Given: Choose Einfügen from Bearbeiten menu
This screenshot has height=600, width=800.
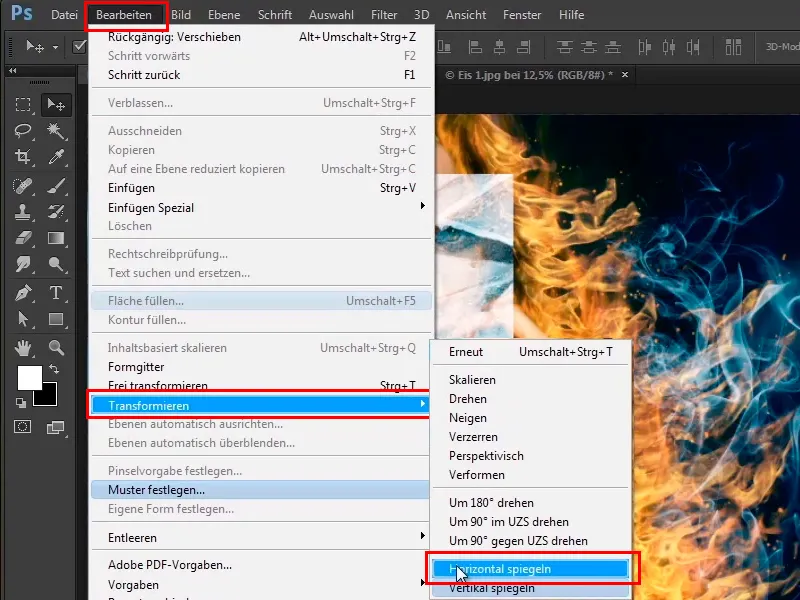Looking at the screenshot, I should coord(261,188).
